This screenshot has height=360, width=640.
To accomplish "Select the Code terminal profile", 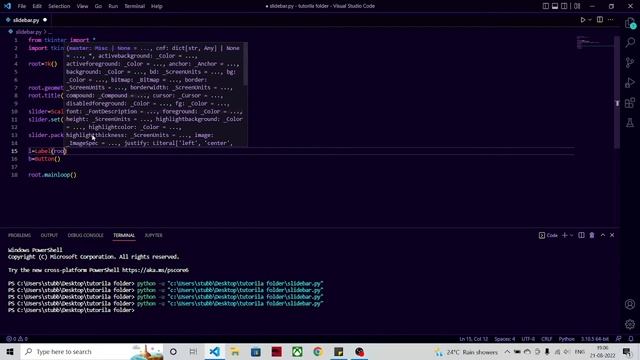I will [548, 236].
